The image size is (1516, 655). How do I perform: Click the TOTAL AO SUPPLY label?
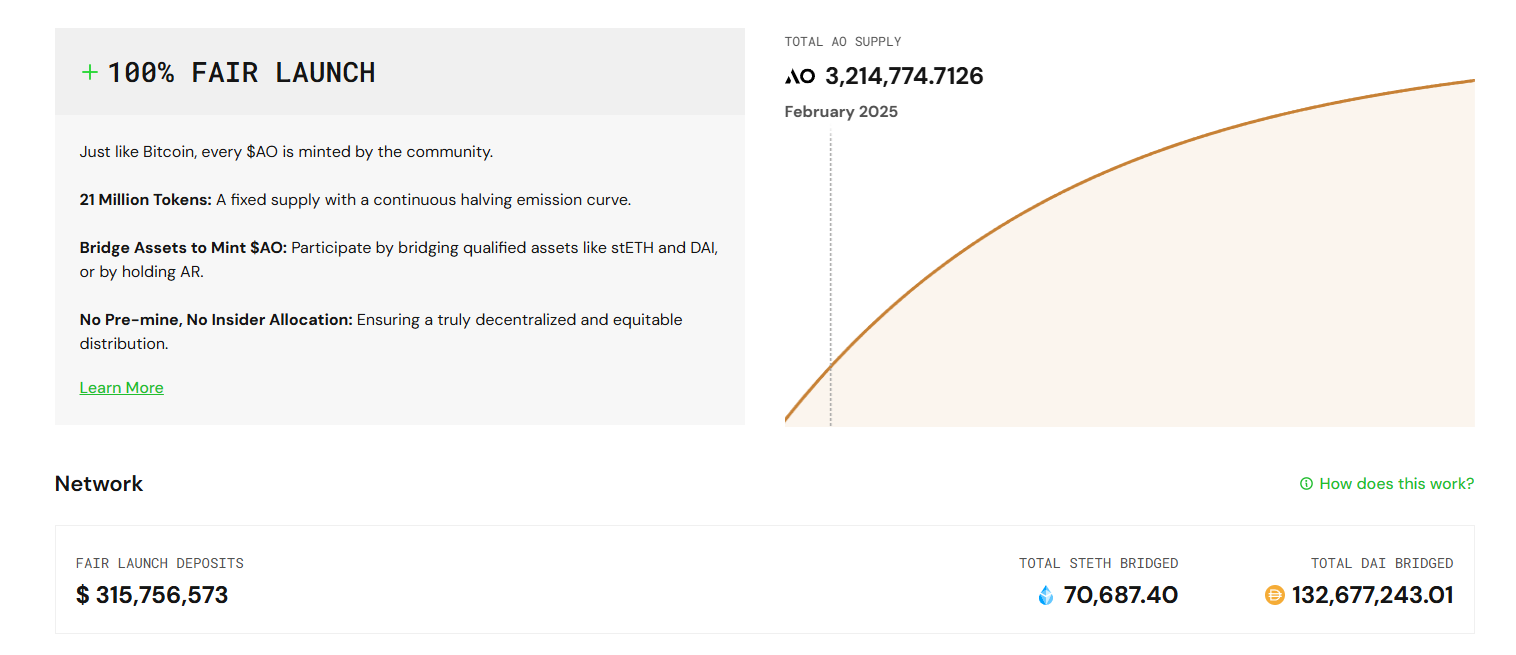click(x=842, y=42)
